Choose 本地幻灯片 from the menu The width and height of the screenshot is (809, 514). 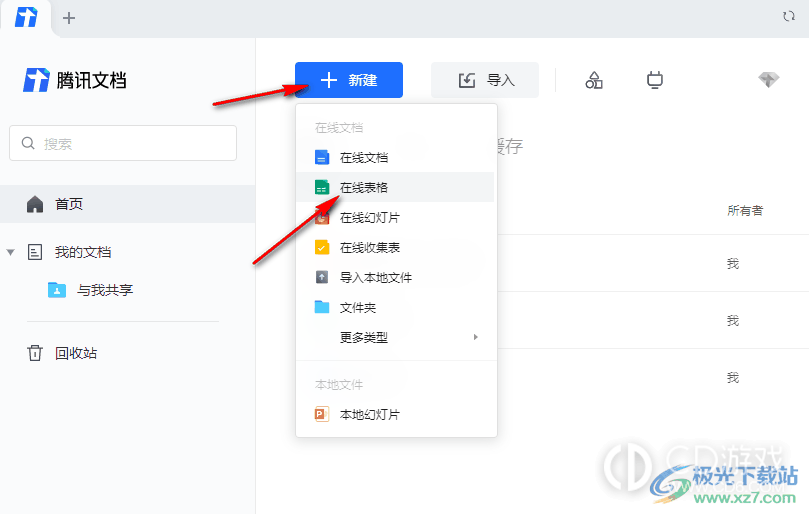(395, 414)
